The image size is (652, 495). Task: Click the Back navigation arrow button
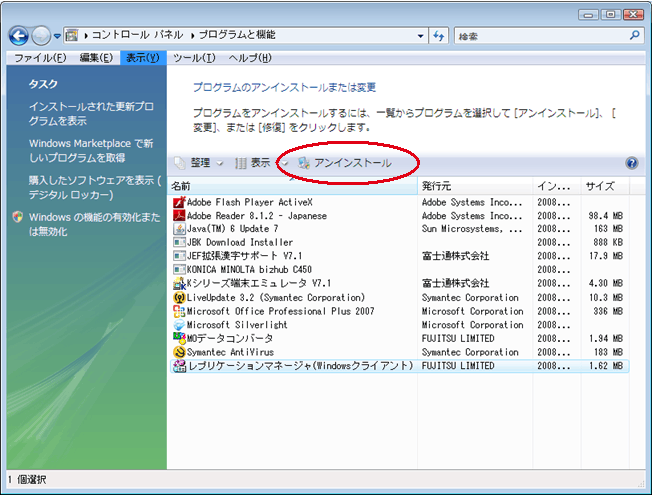point(19,36)
